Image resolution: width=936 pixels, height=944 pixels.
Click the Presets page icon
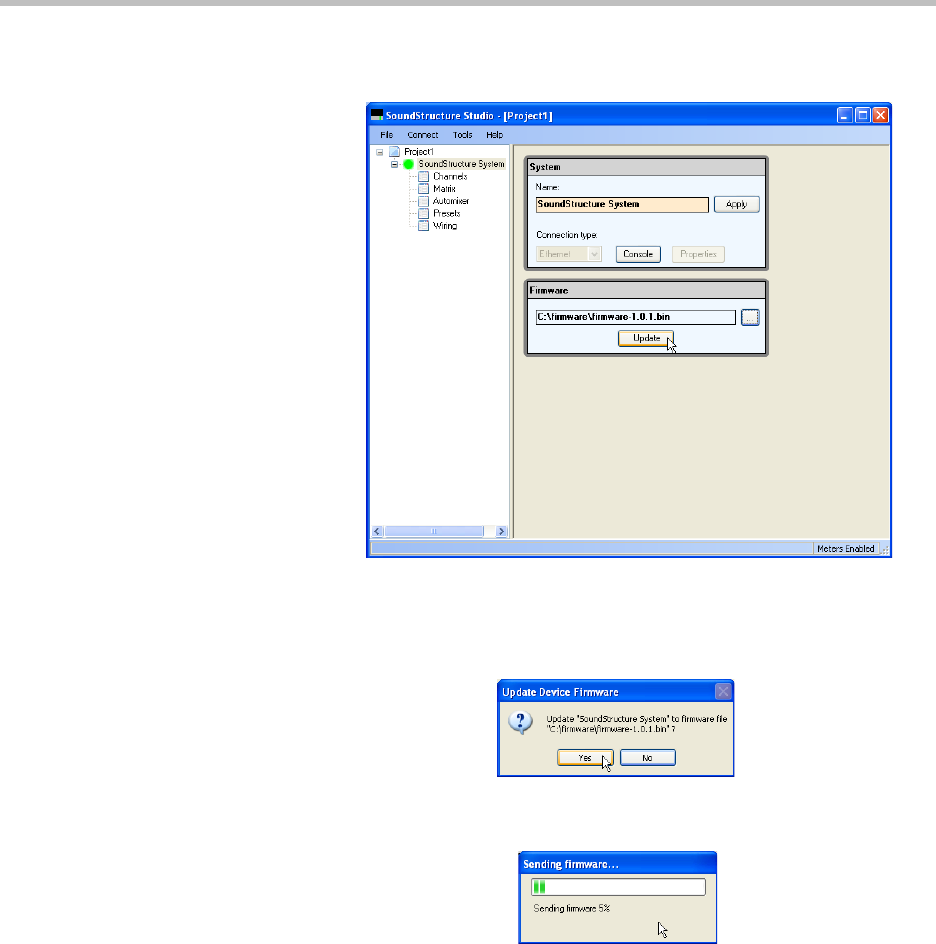(424, 213)
